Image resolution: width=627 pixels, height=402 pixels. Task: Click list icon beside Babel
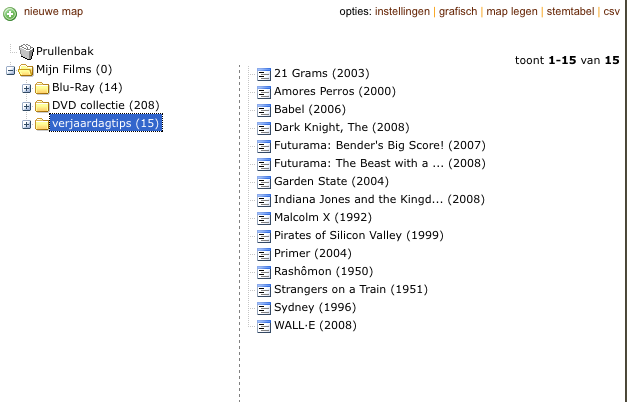coord(264,110)
